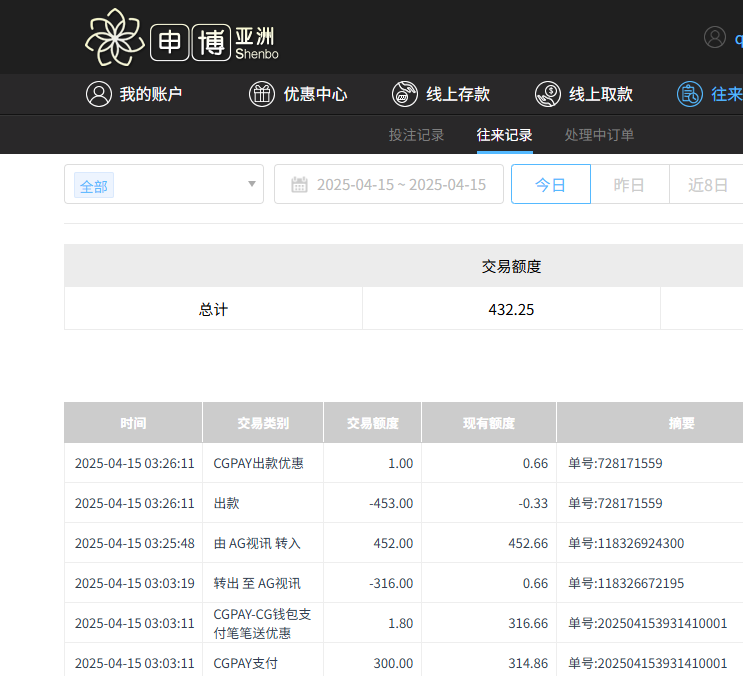The image size is (743, 676).
Task: Click the online deposit icon
Action: pyautogui.click(x=405, y=94)
